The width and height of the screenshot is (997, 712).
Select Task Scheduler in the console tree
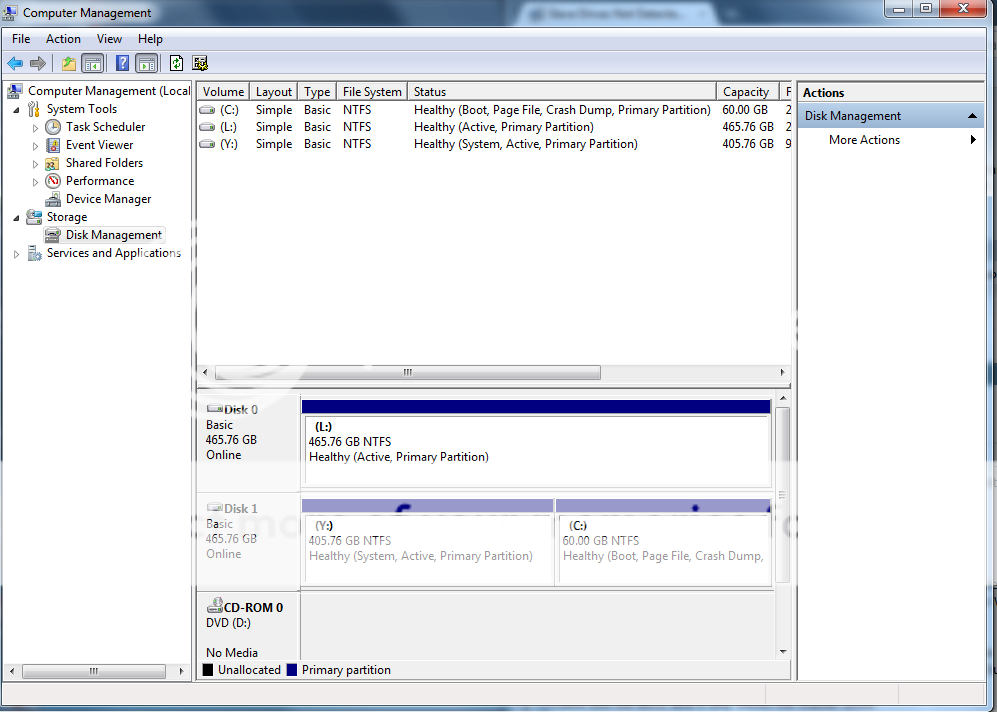click(x=105, y=127)
